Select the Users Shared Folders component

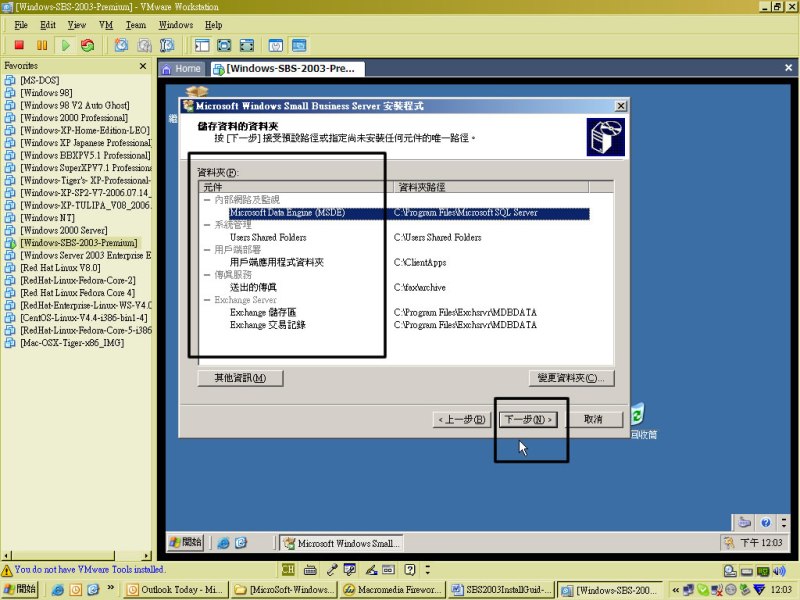click(268, 237)
